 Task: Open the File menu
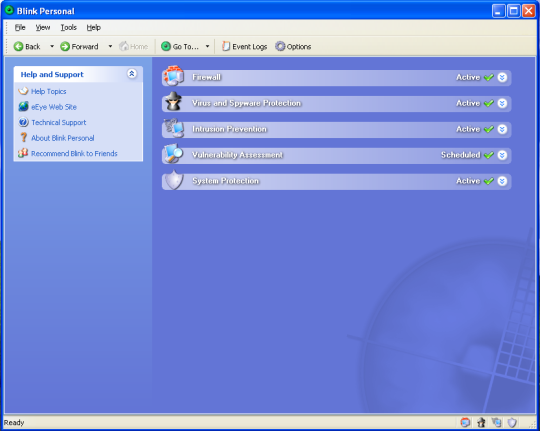[20, 27]
